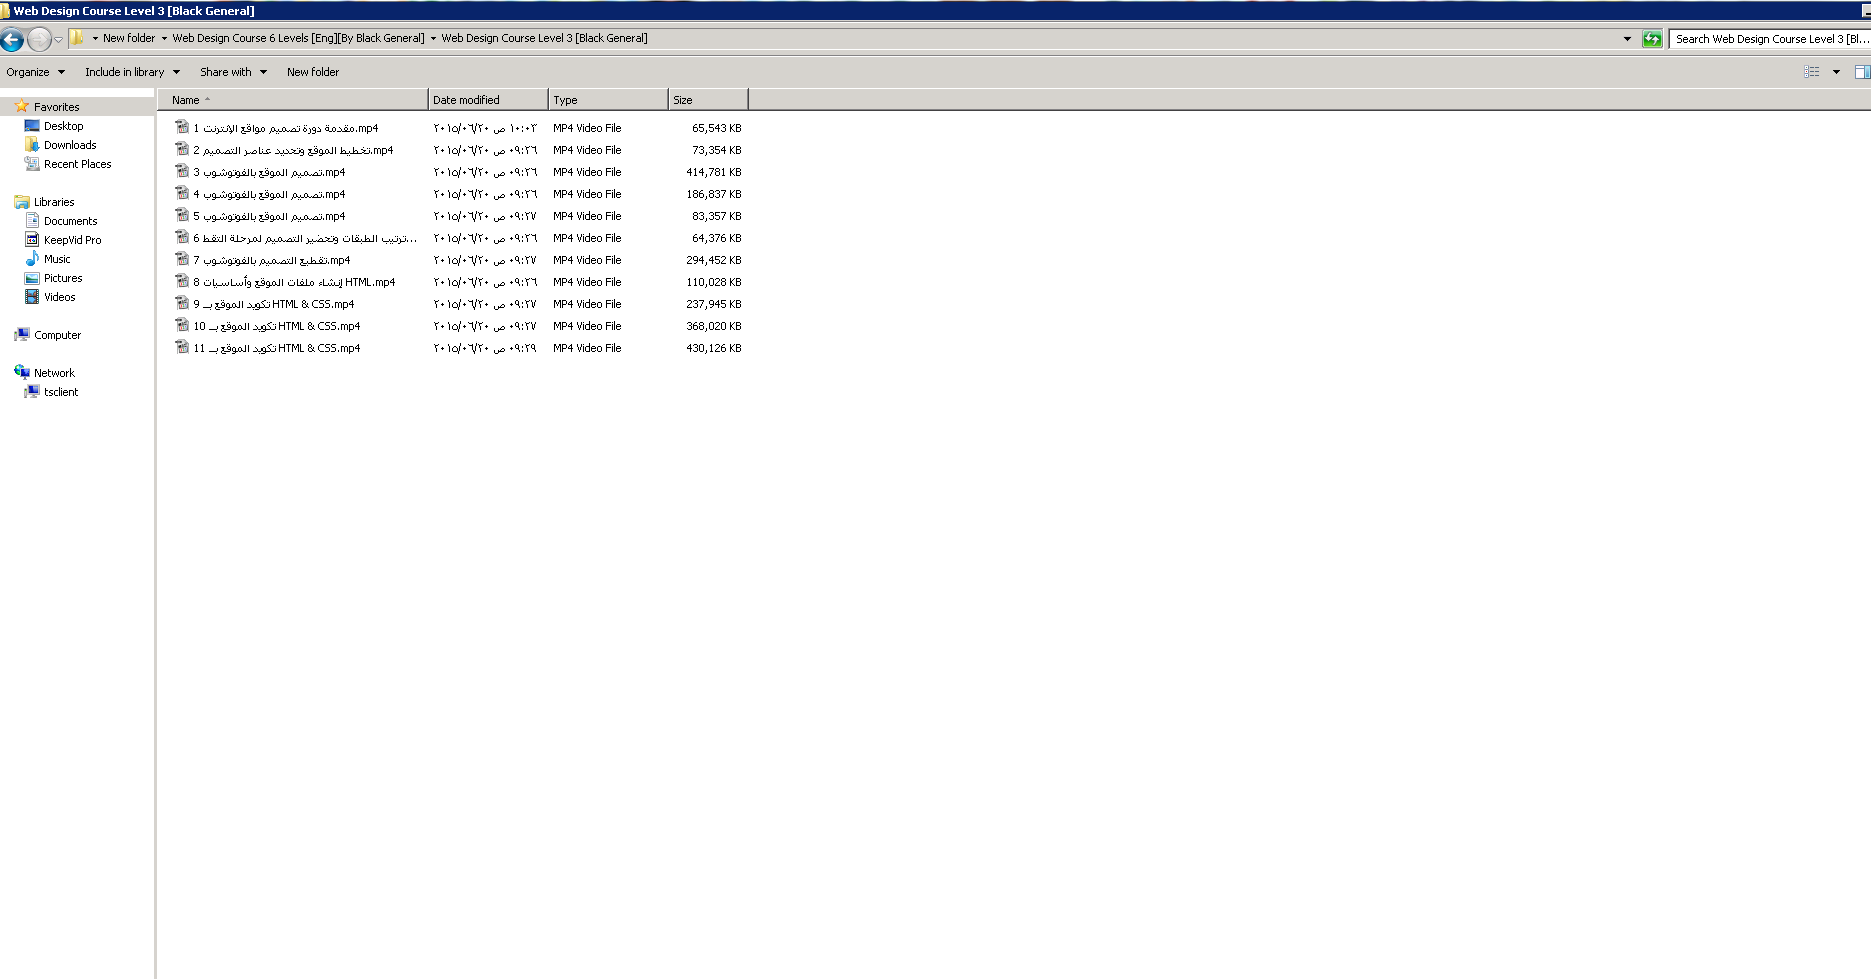Toggle the preview pane icon
The width and height of the screenshot is (1871, 979).
pyautogui.click(x=1861, y=72)
